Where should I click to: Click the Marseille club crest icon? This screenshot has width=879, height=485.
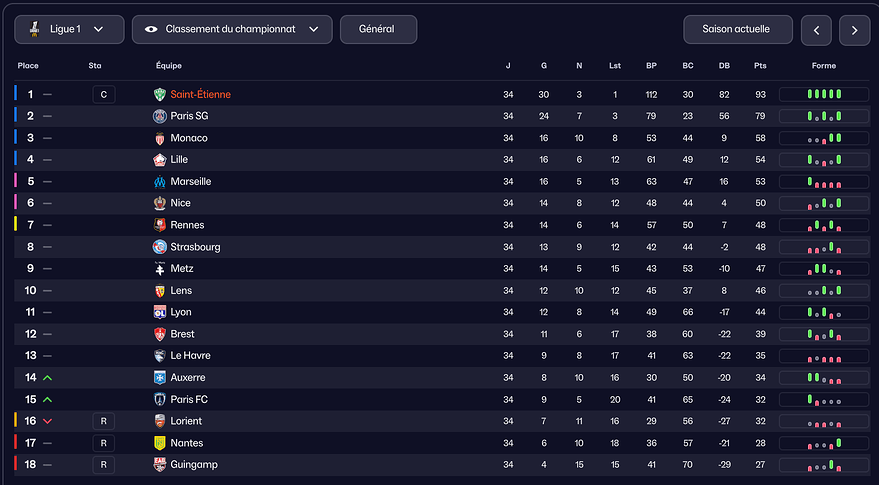[160, 182]
